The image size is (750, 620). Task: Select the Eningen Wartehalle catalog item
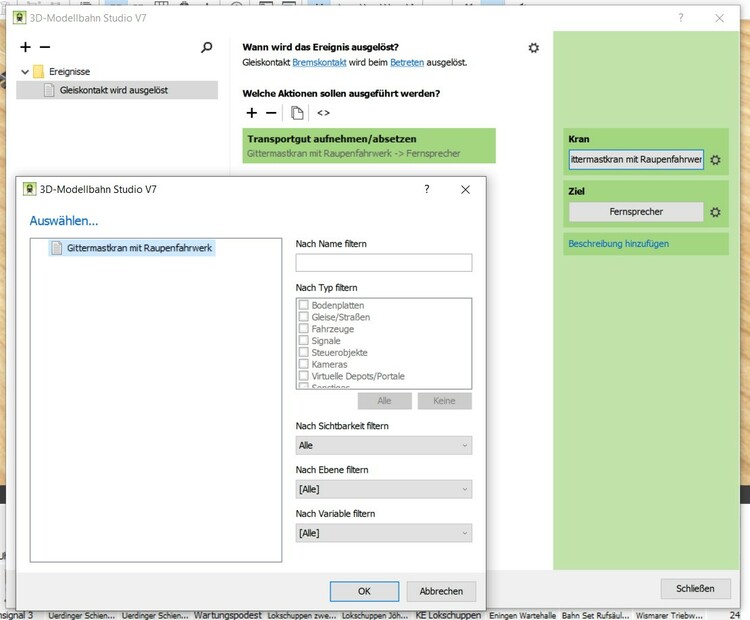click(522, 615)
